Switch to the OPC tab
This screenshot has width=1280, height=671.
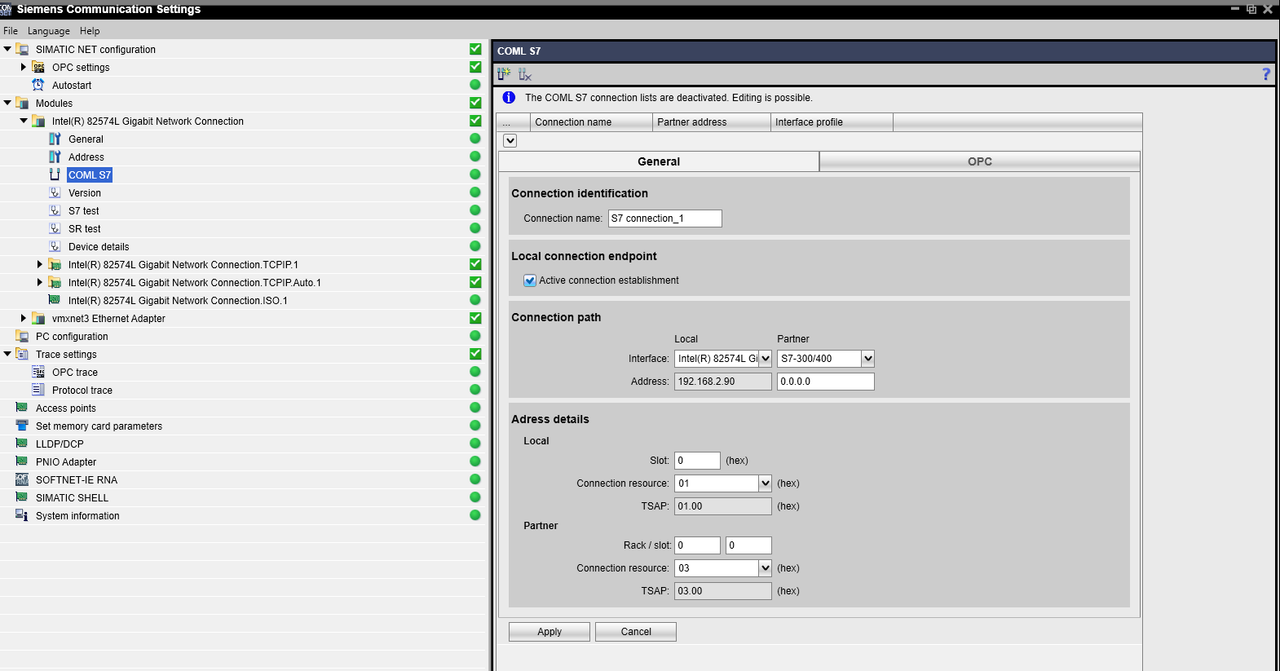pos(980,161)
